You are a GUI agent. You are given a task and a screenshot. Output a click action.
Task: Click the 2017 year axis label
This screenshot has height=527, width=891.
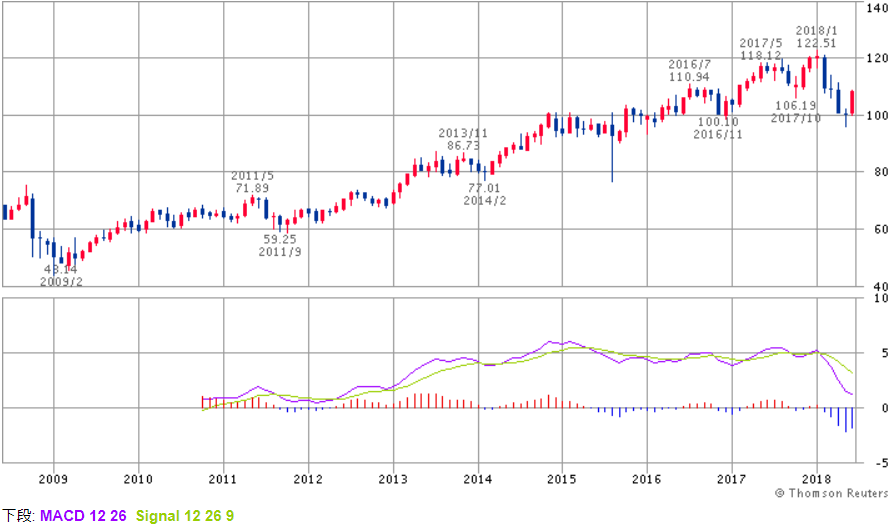(731, 479)
